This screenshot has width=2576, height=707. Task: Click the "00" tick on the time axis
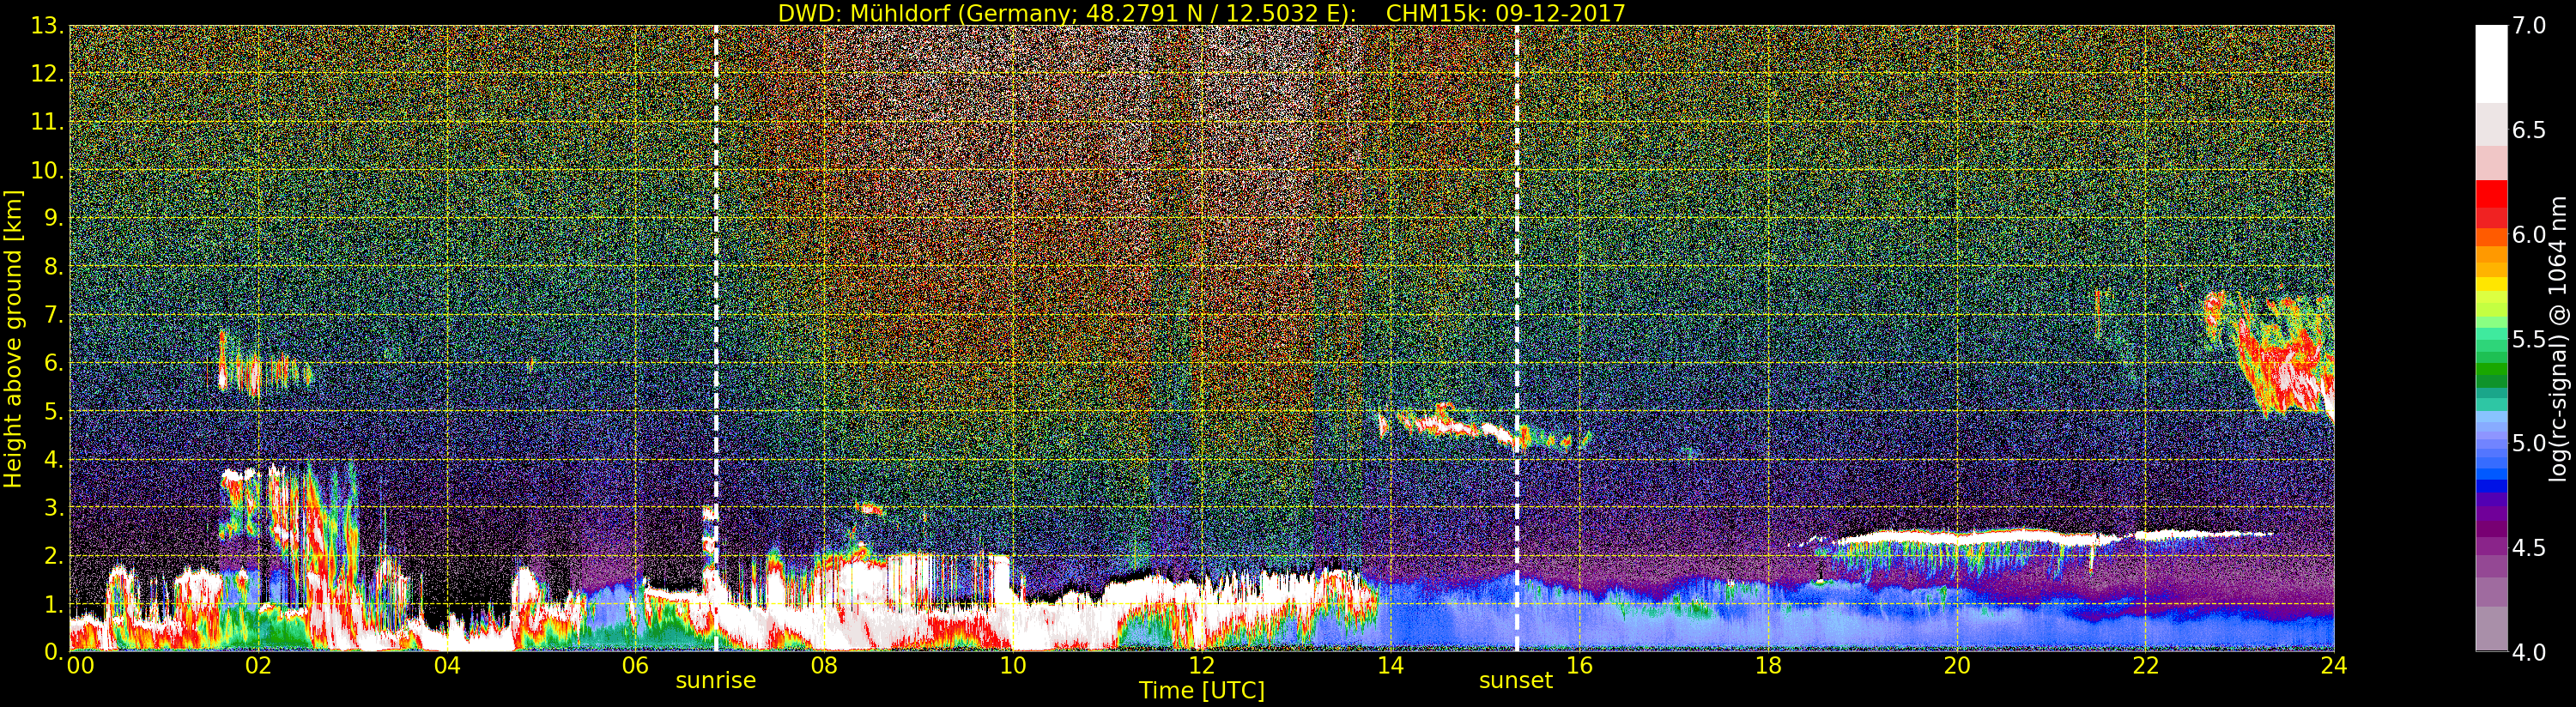80,666
